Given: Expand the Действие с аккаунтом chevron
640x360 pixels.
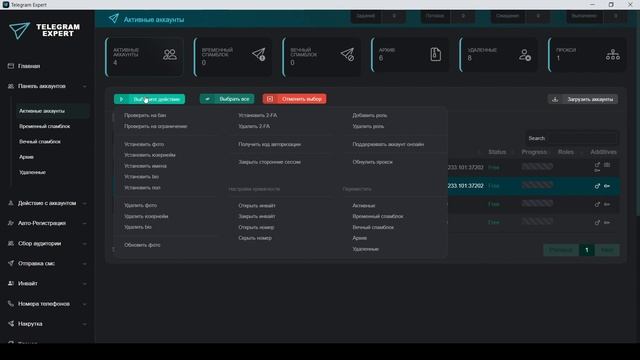Looking at the screenshot, I should click(x=84, y=203).
